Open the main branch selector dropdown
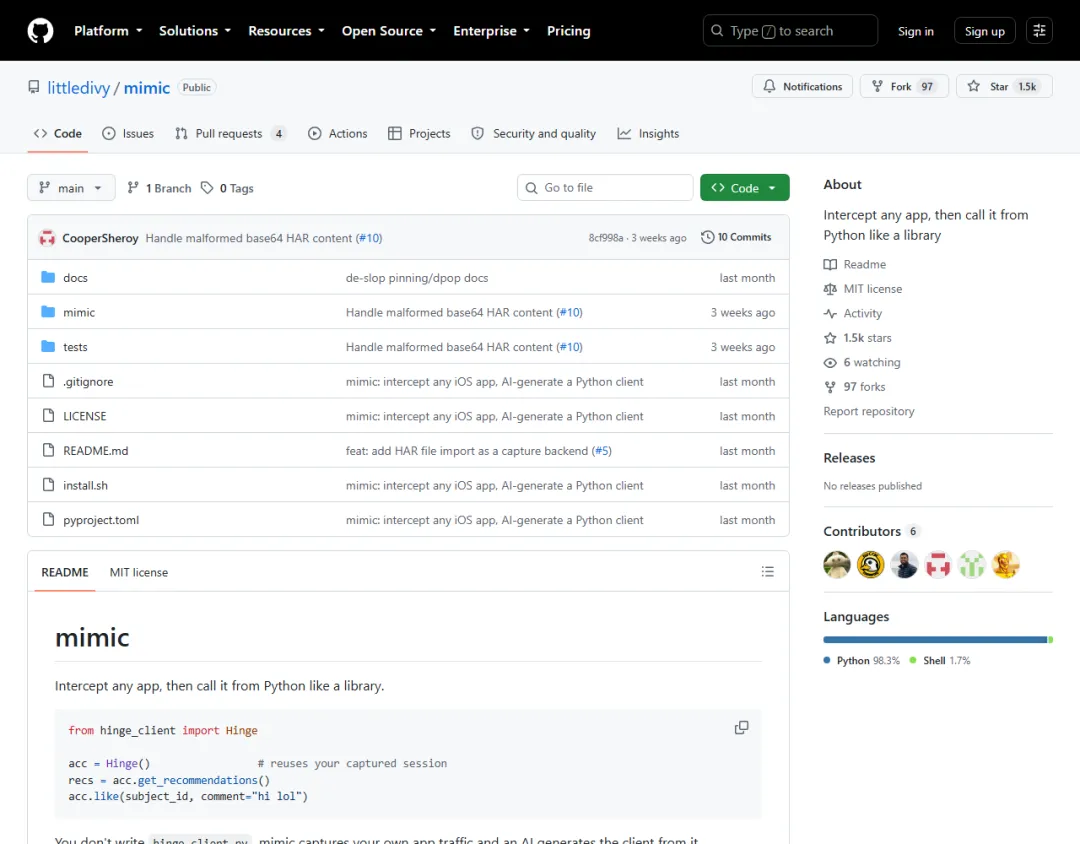This screenshot has height=844, width=1080. point(71,188)
